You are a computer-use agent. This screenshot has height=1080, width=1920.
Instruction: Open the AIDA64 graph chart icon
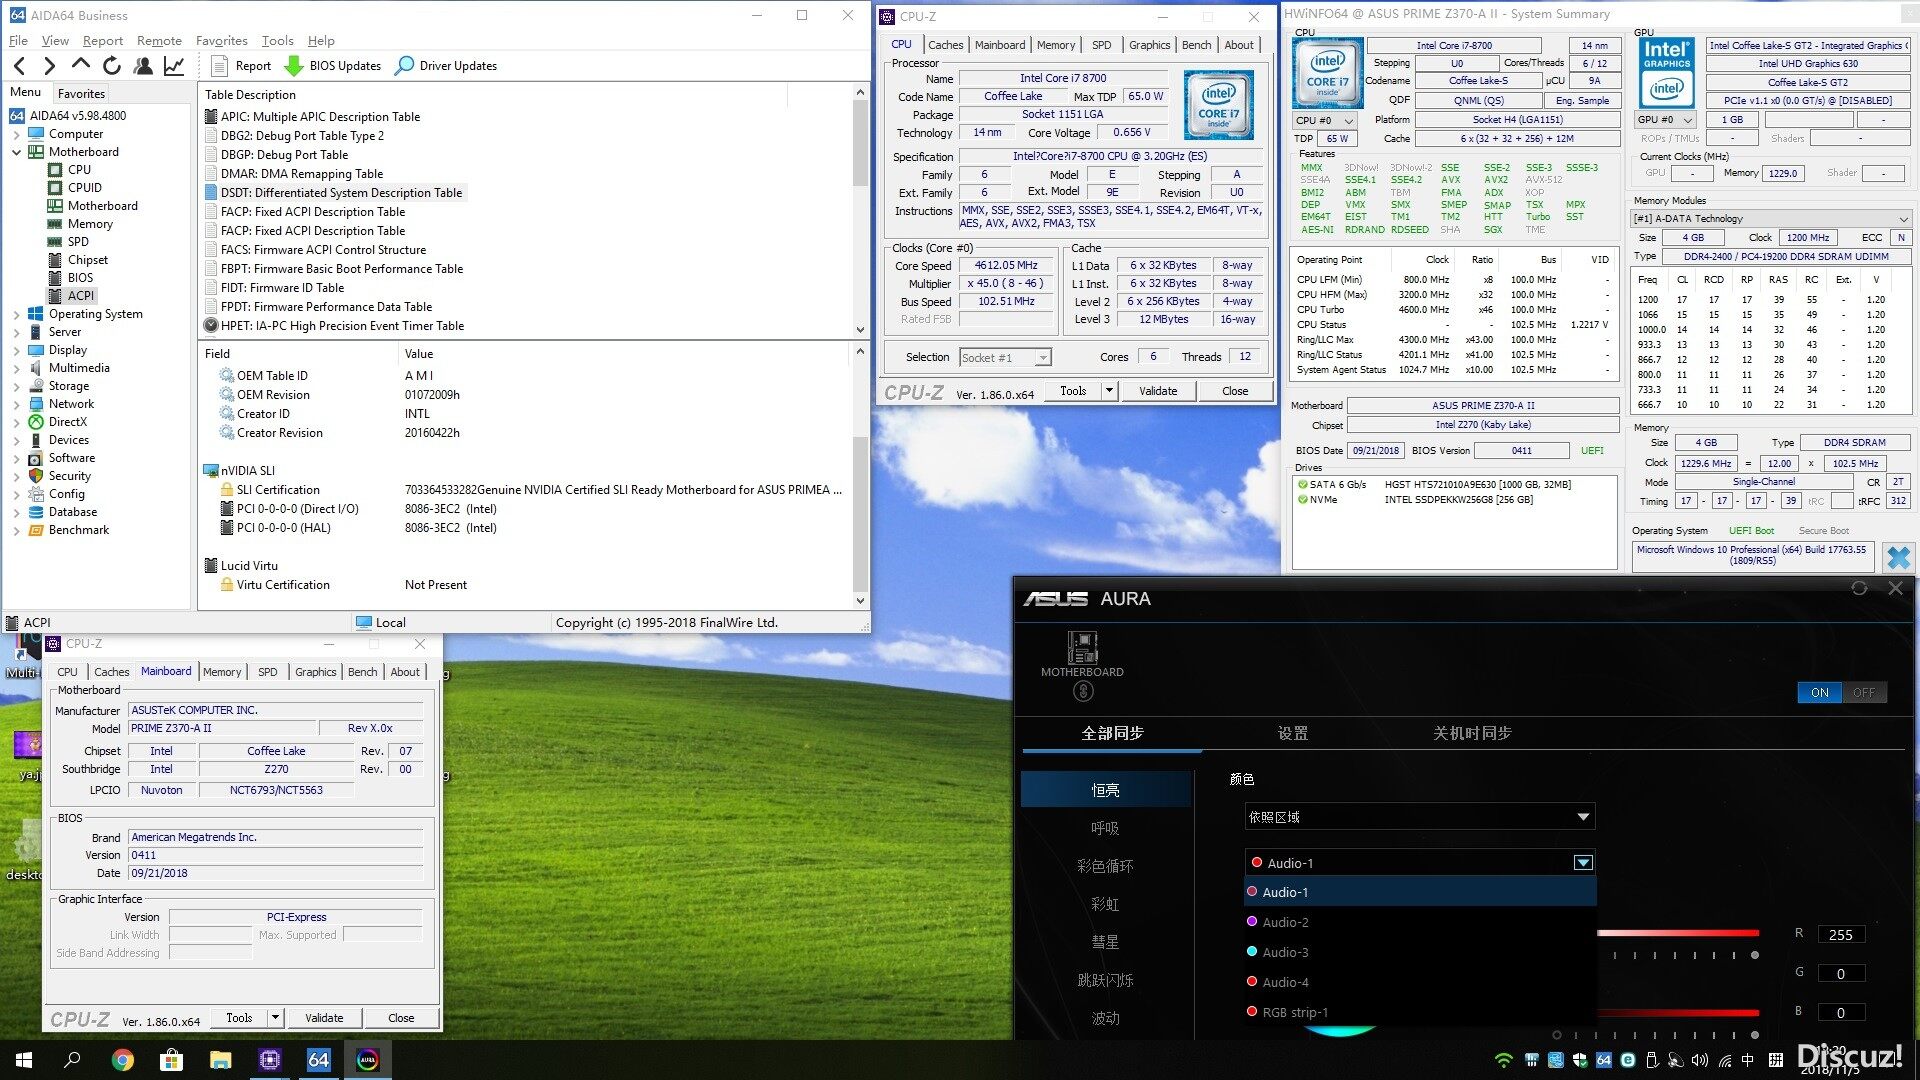click(174, 66)
